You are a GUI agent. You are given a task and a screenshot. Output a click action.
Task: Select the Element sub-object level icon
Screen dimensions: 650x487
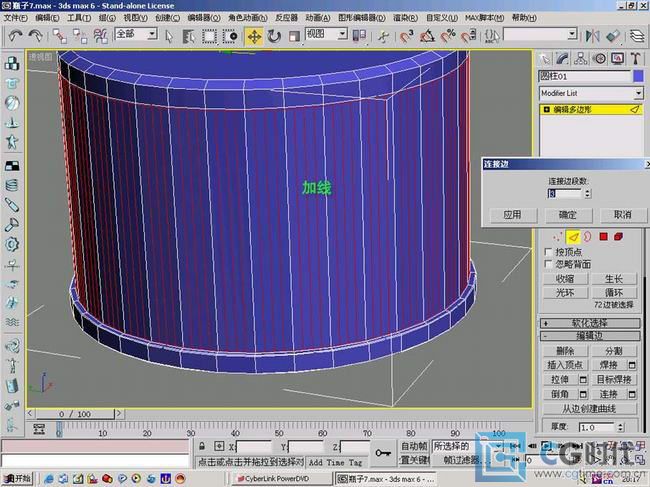click(618, 237)
